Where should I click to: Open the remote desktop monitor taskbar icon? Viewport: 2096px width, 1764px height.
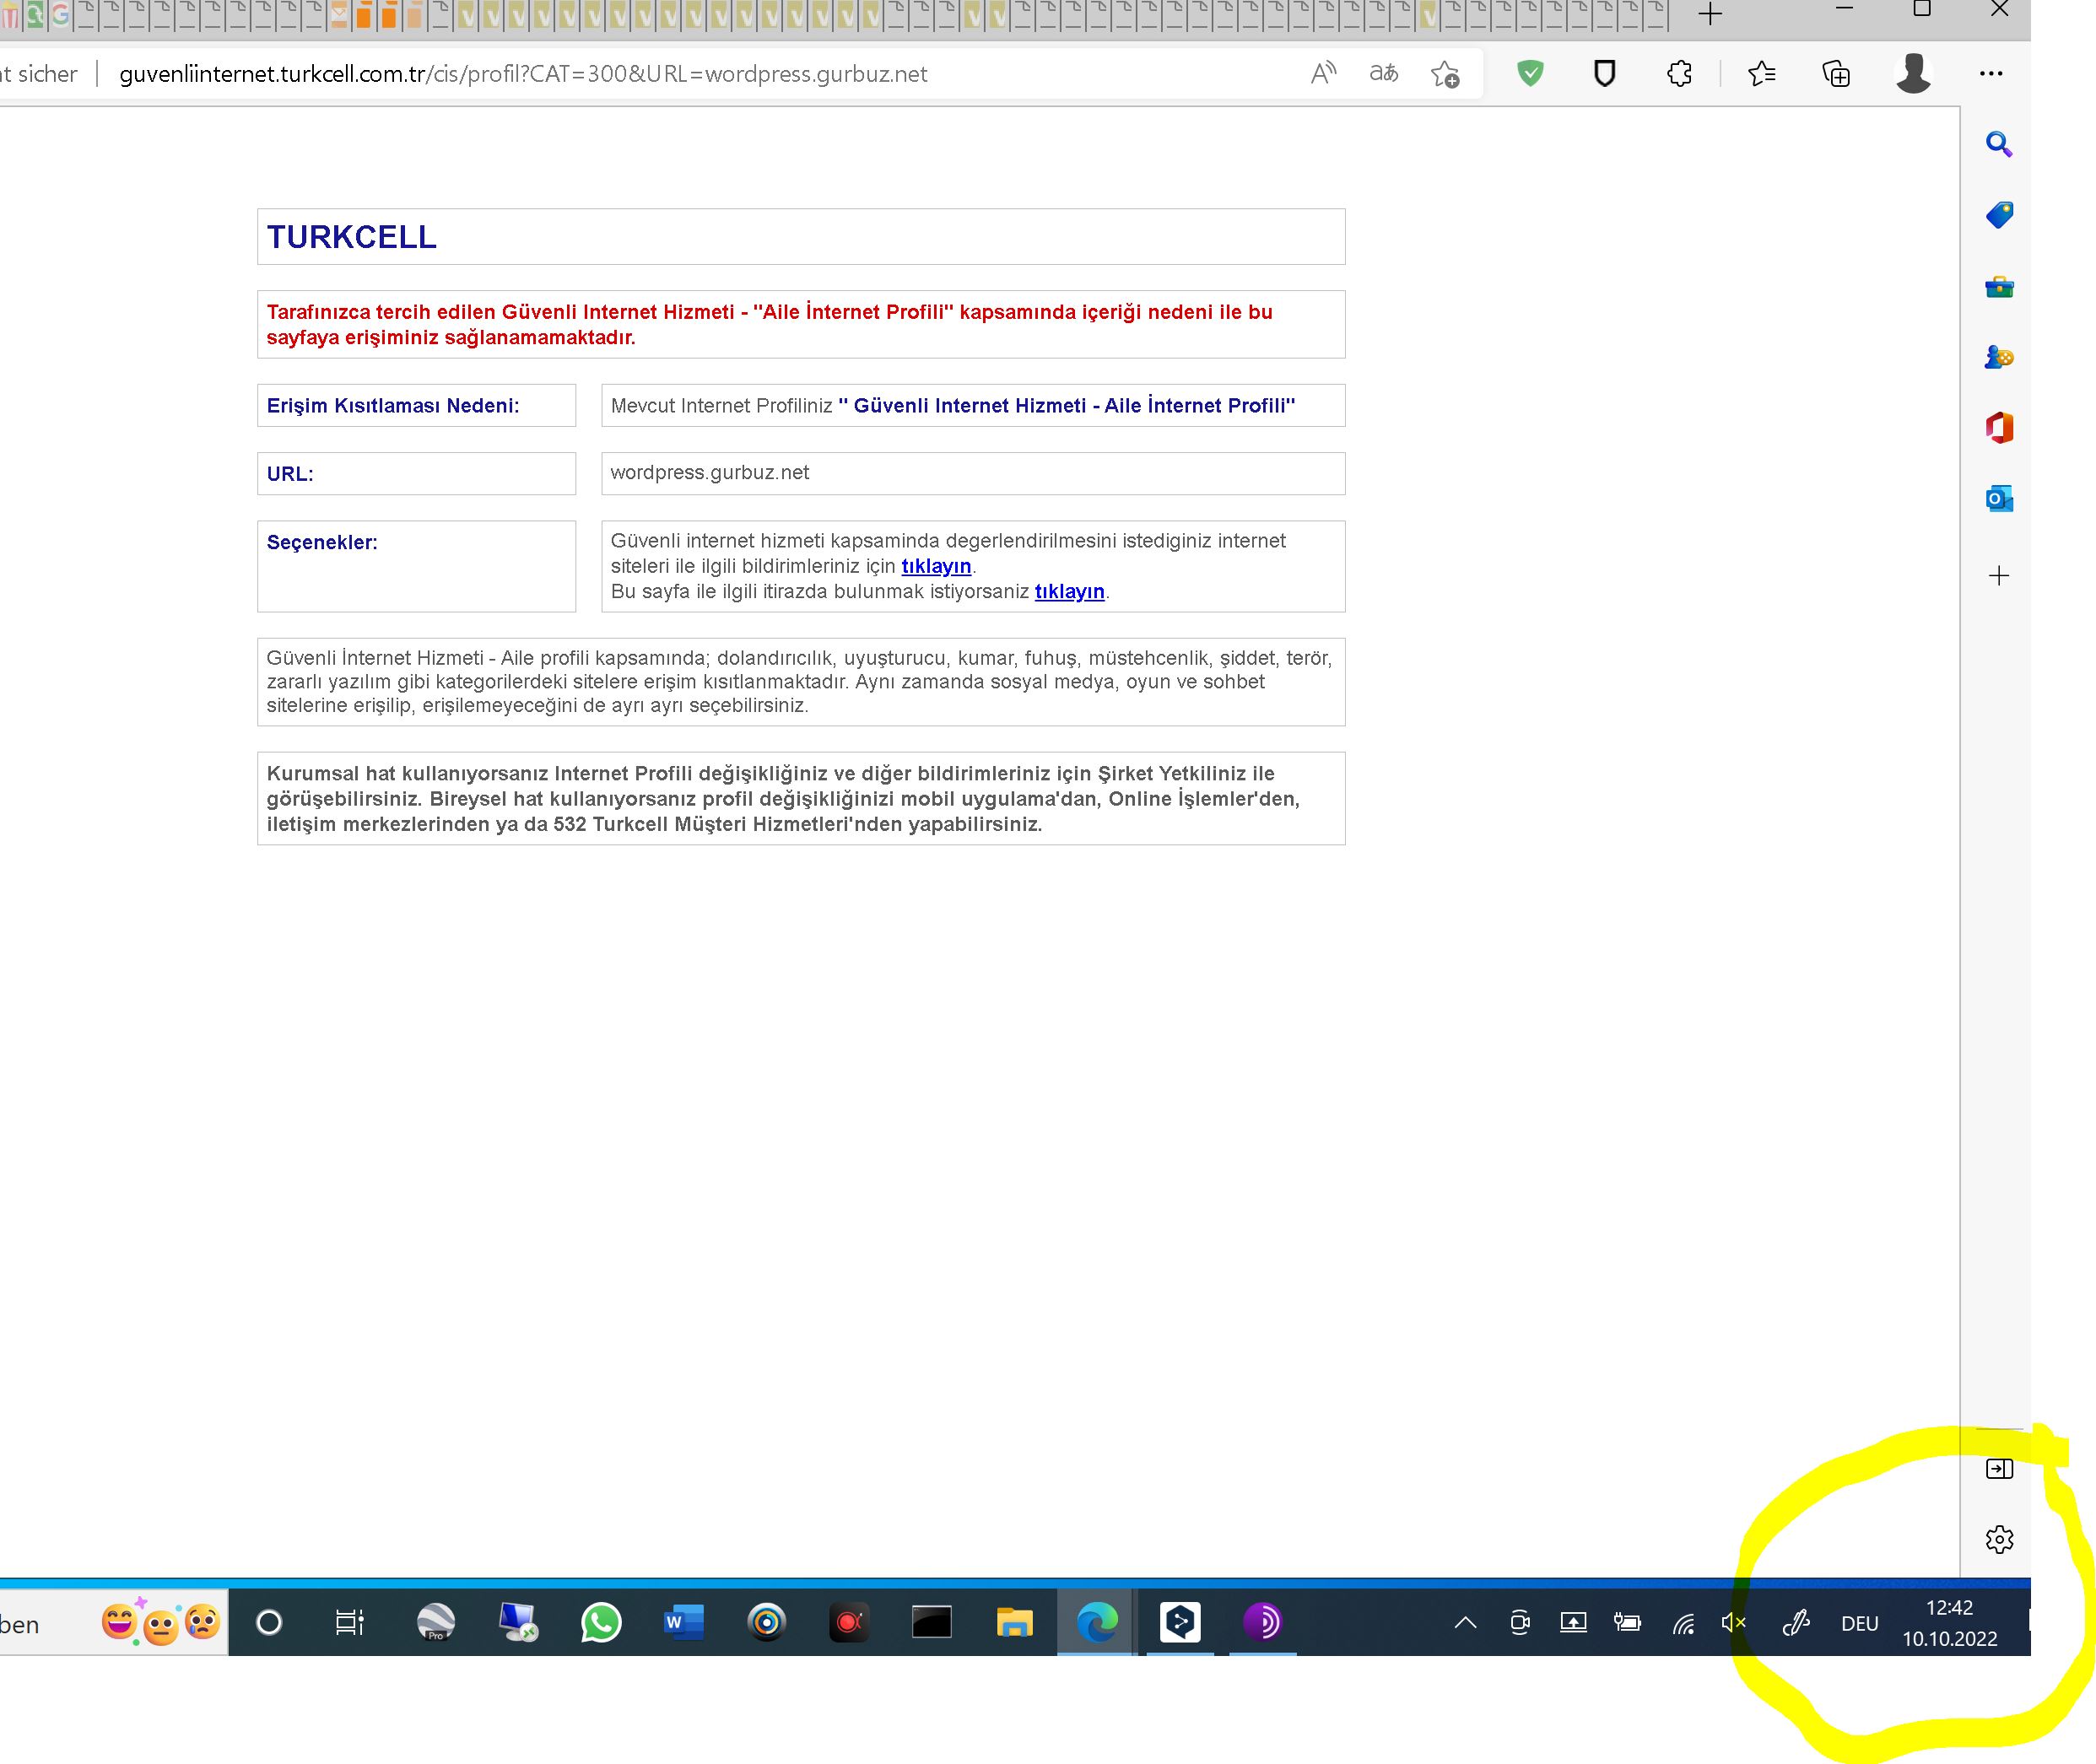(x=518, y=1622)
